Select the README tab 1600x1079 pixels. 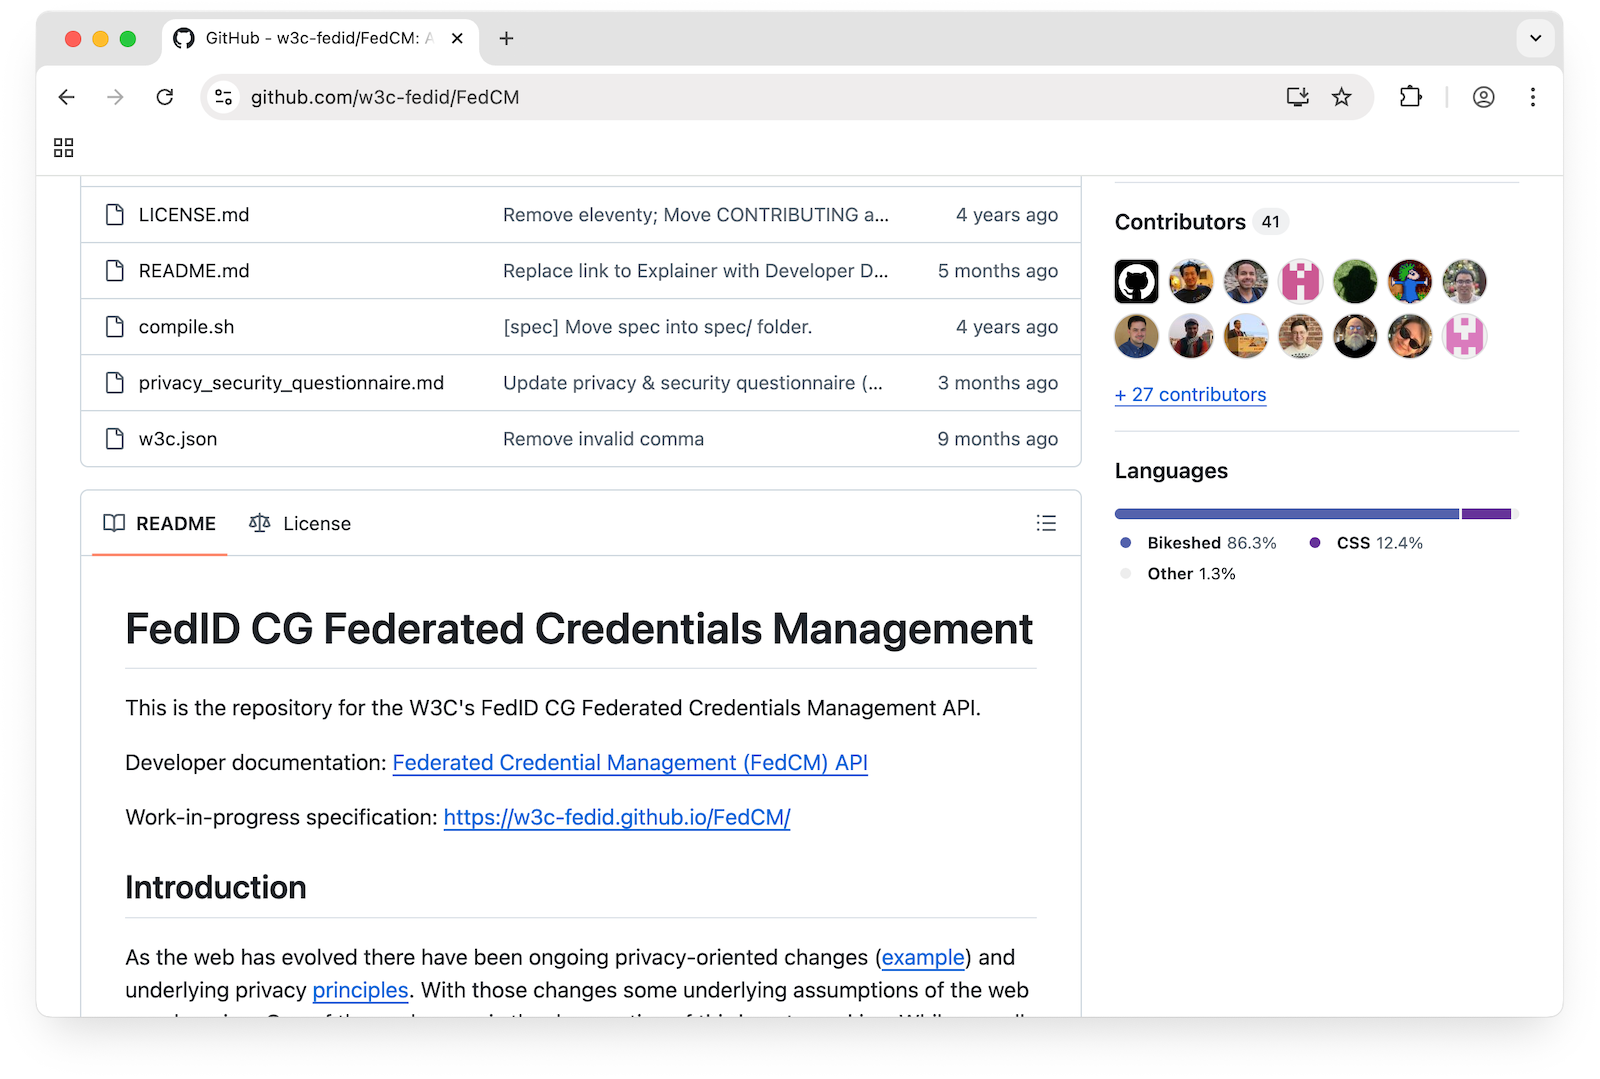(x=160, y=523)
